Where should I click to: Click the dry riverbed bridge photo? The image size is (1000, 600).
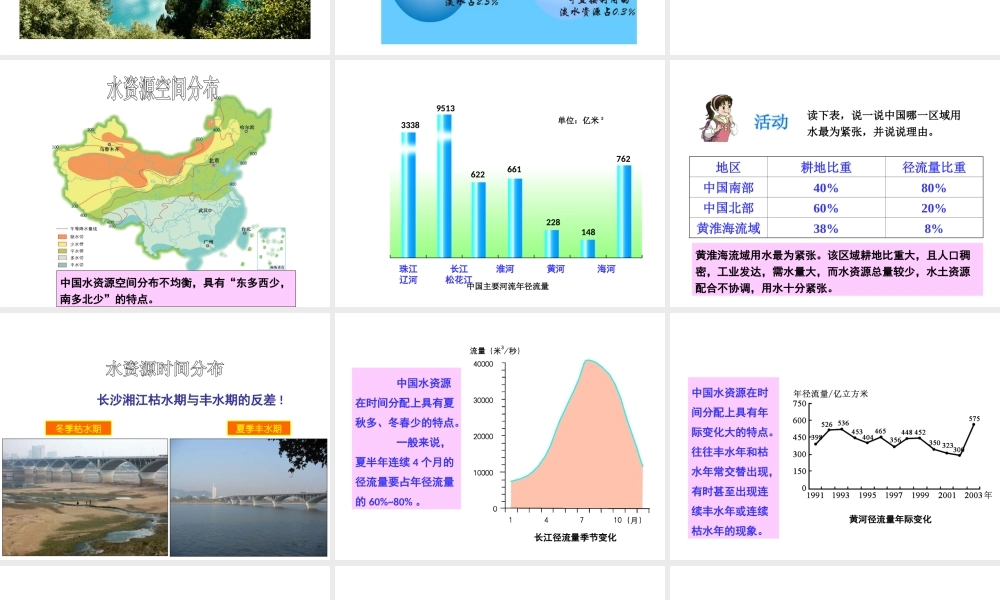click(85, 497)
